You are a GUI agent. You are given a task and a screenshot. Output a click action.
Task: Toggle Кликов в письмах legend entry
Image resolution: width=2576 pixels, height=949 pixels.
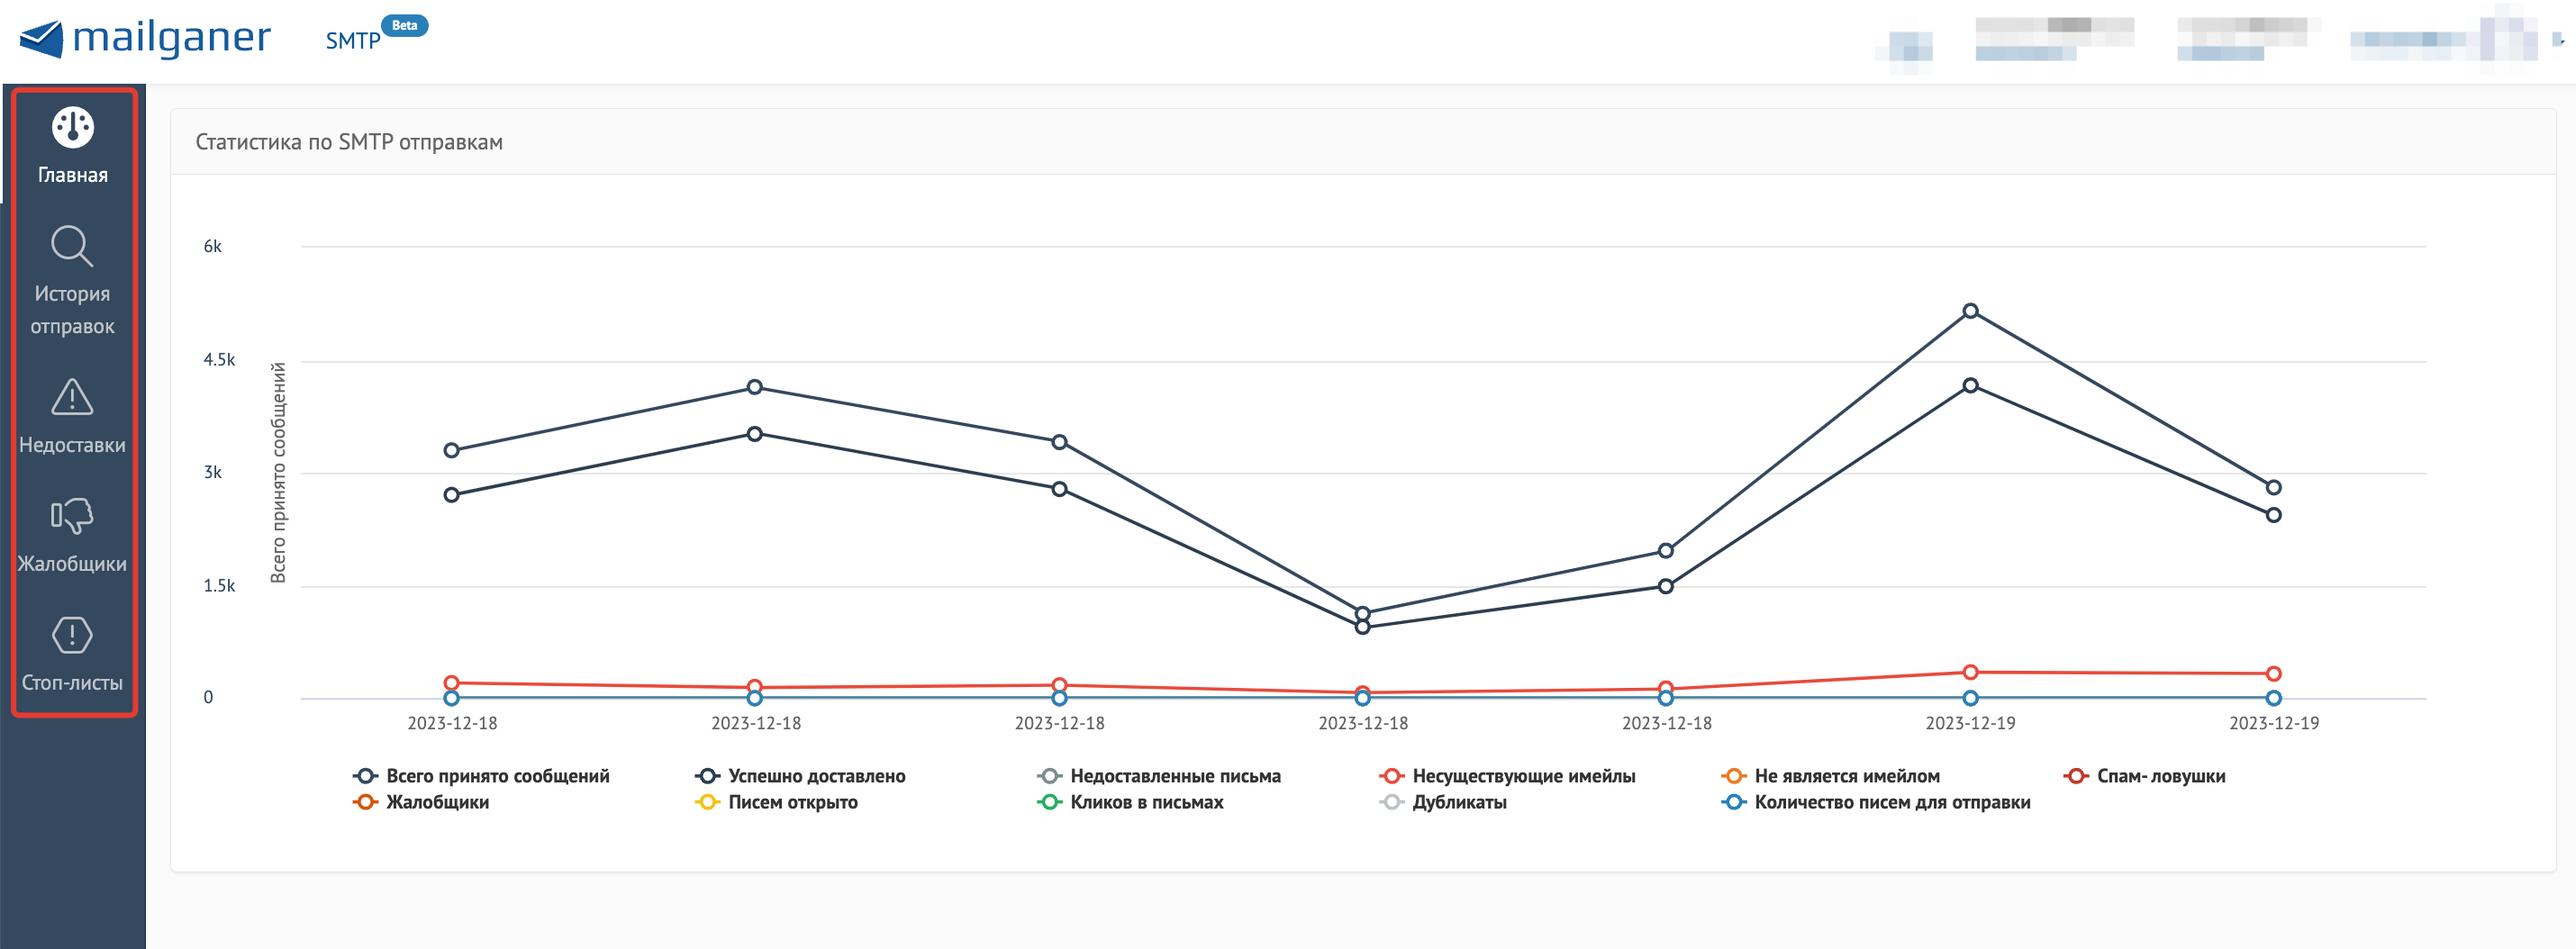pyautogui.click(x=1130, y=802)
